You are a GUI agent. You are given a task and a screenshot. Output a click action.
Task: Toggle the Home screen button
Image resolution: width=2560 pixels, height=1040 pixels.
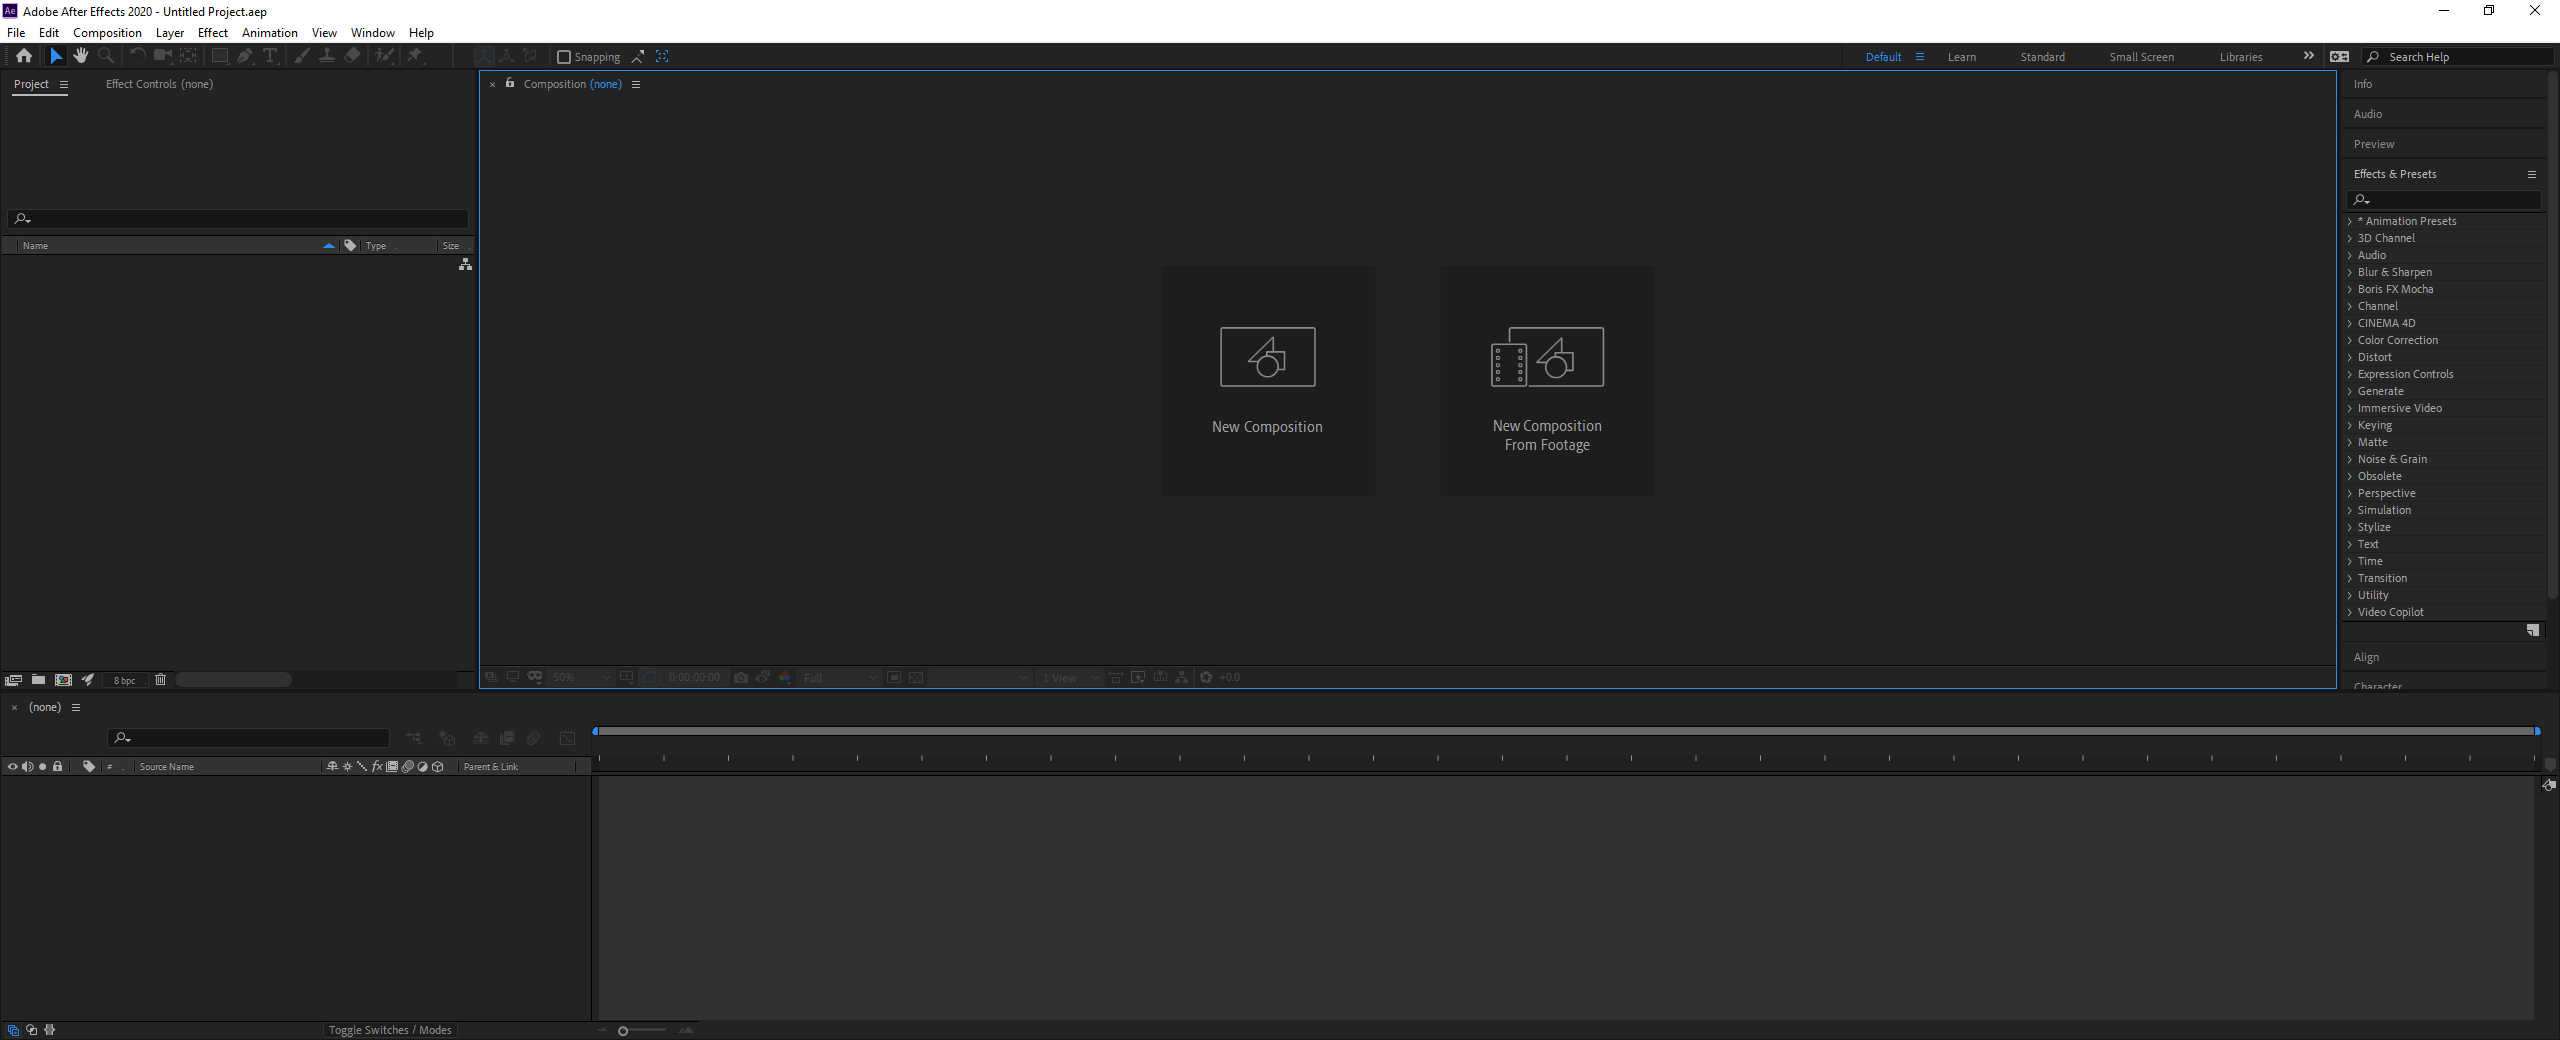pos(23,56)
